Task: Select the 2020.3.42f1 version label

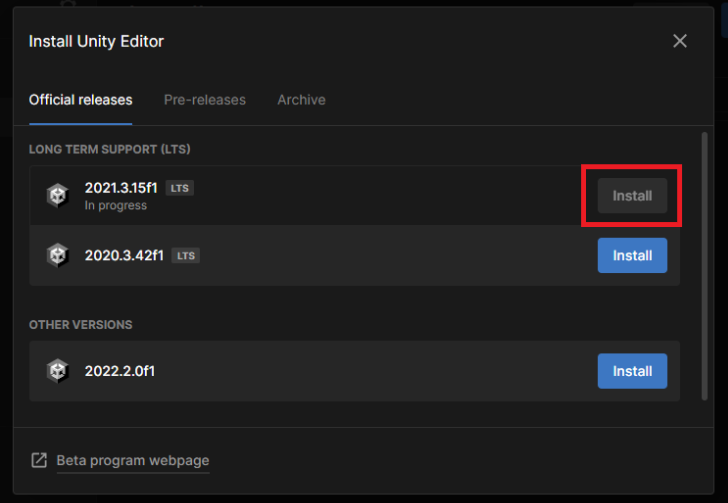Action: [124, 255]
